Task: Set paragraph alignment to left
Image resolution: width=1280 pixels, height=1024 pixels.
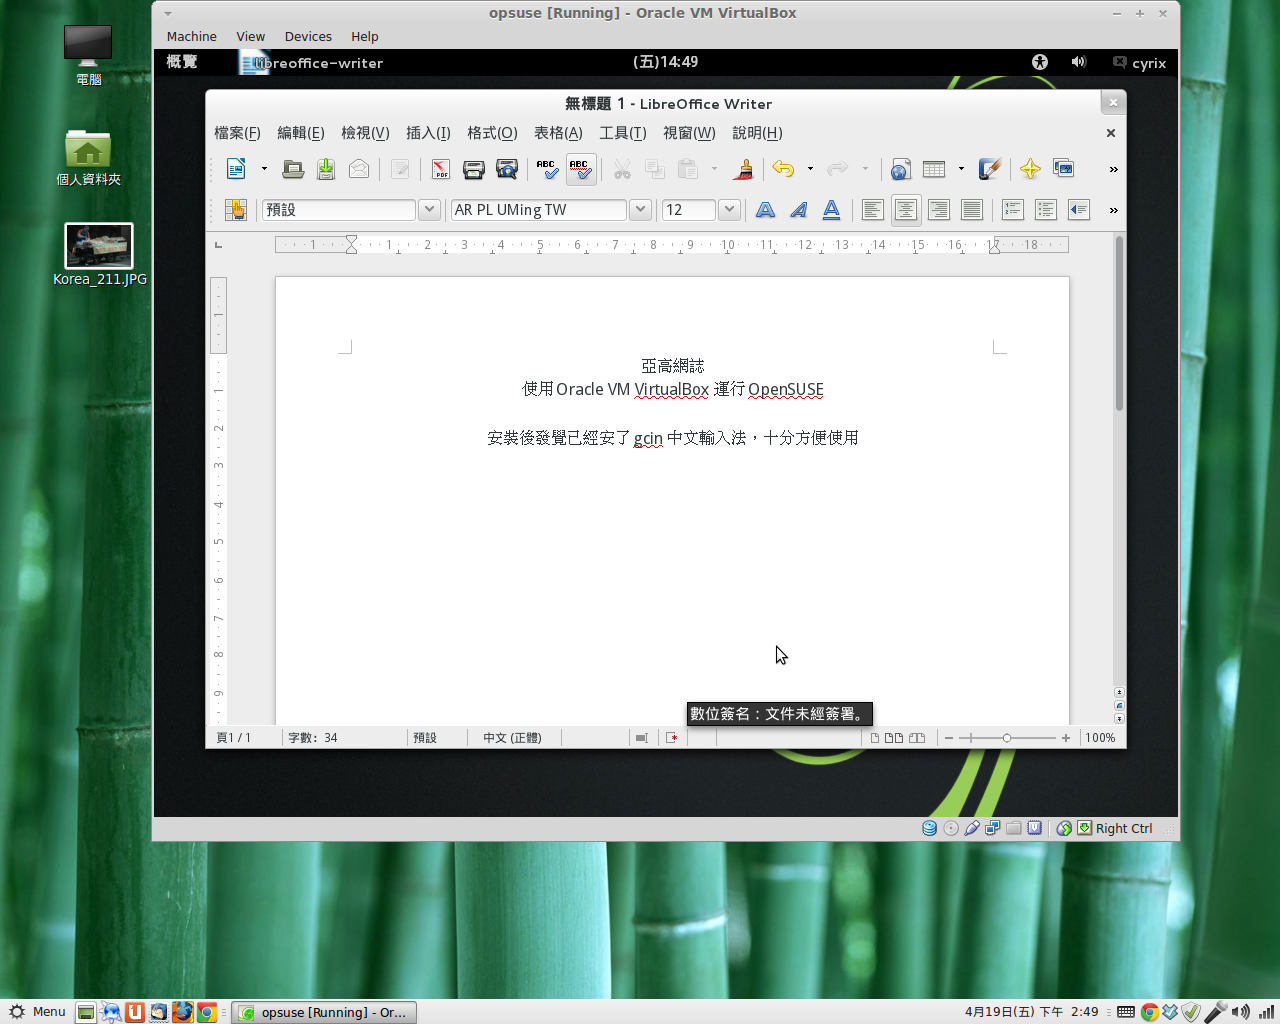Action: pos(873,210)
